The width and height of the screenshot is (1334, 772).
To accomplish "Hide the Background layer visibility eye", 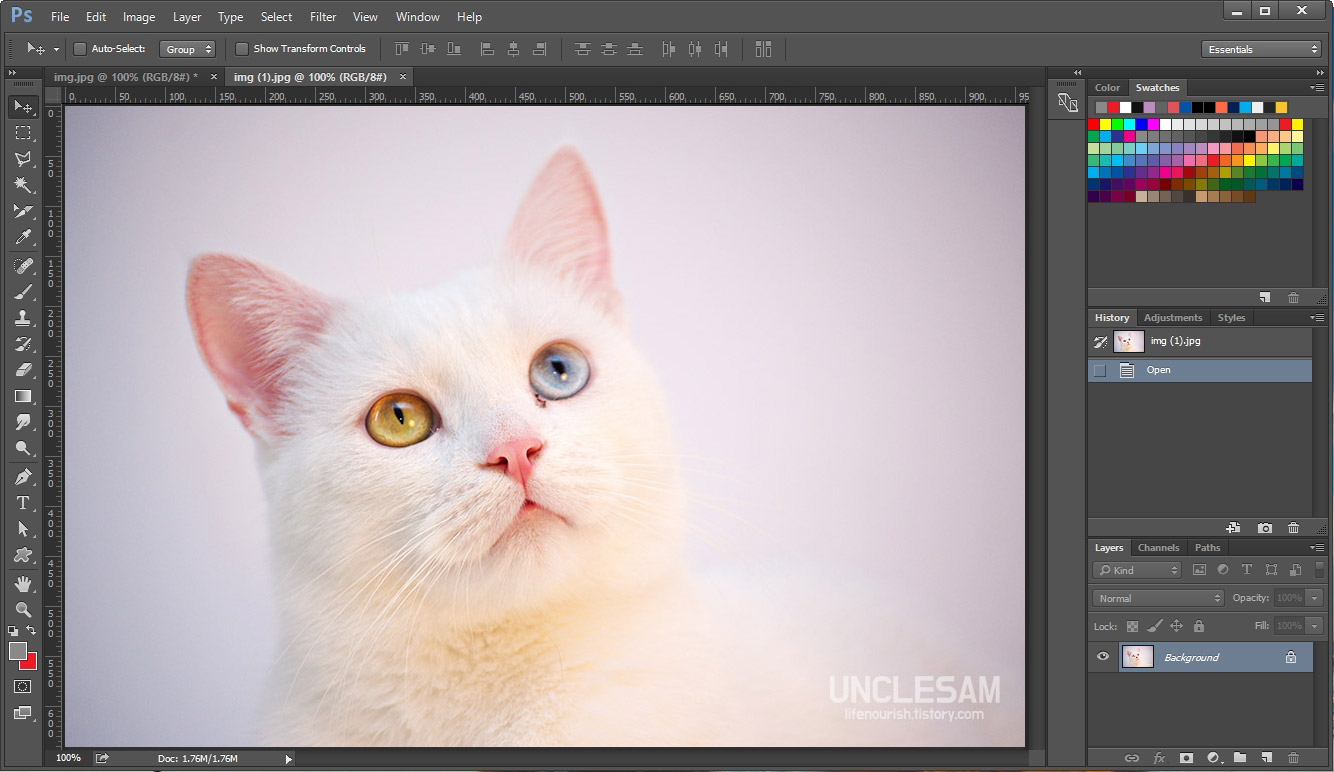I will [1103, 657].
